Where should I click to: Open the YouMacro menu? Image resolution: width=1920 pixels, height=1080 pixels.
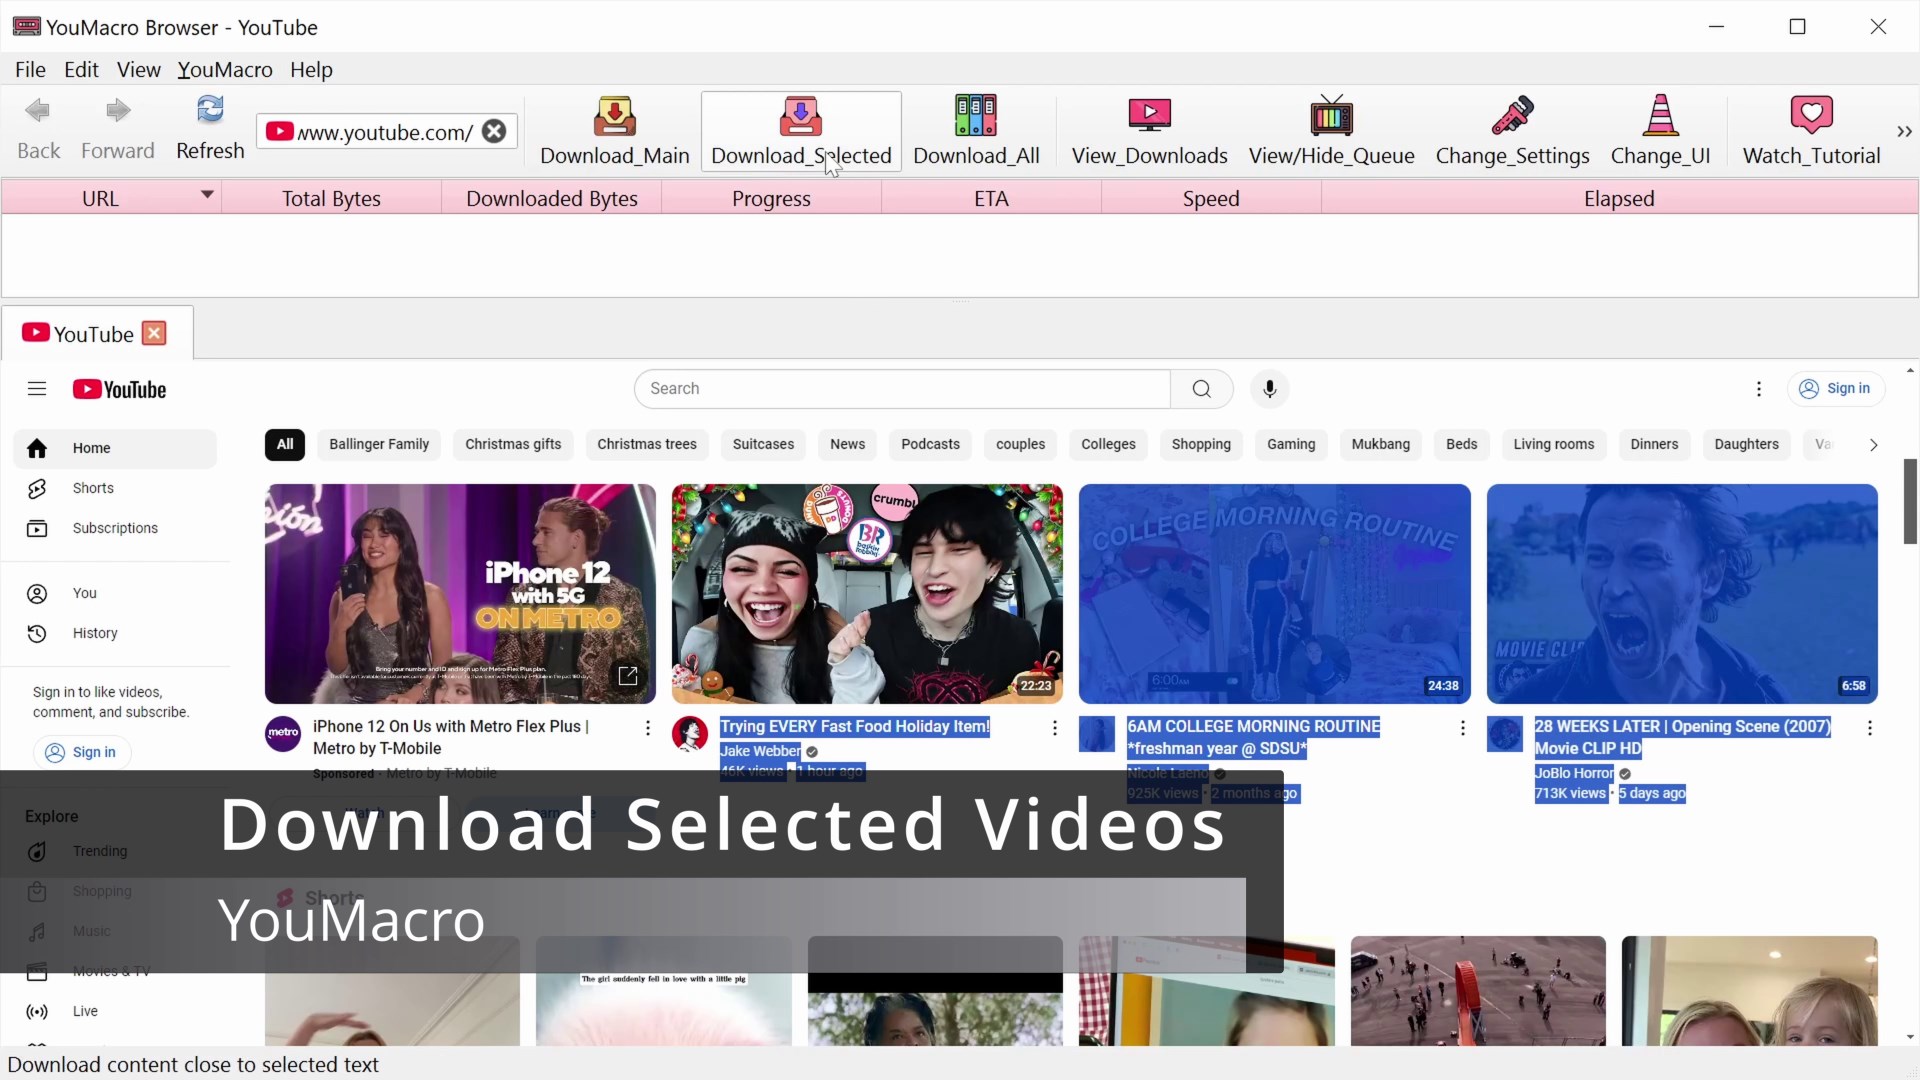point(225,70)
